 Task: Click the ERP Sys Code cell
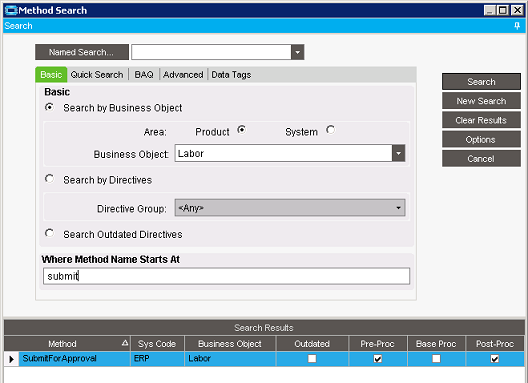click(157, 359)
